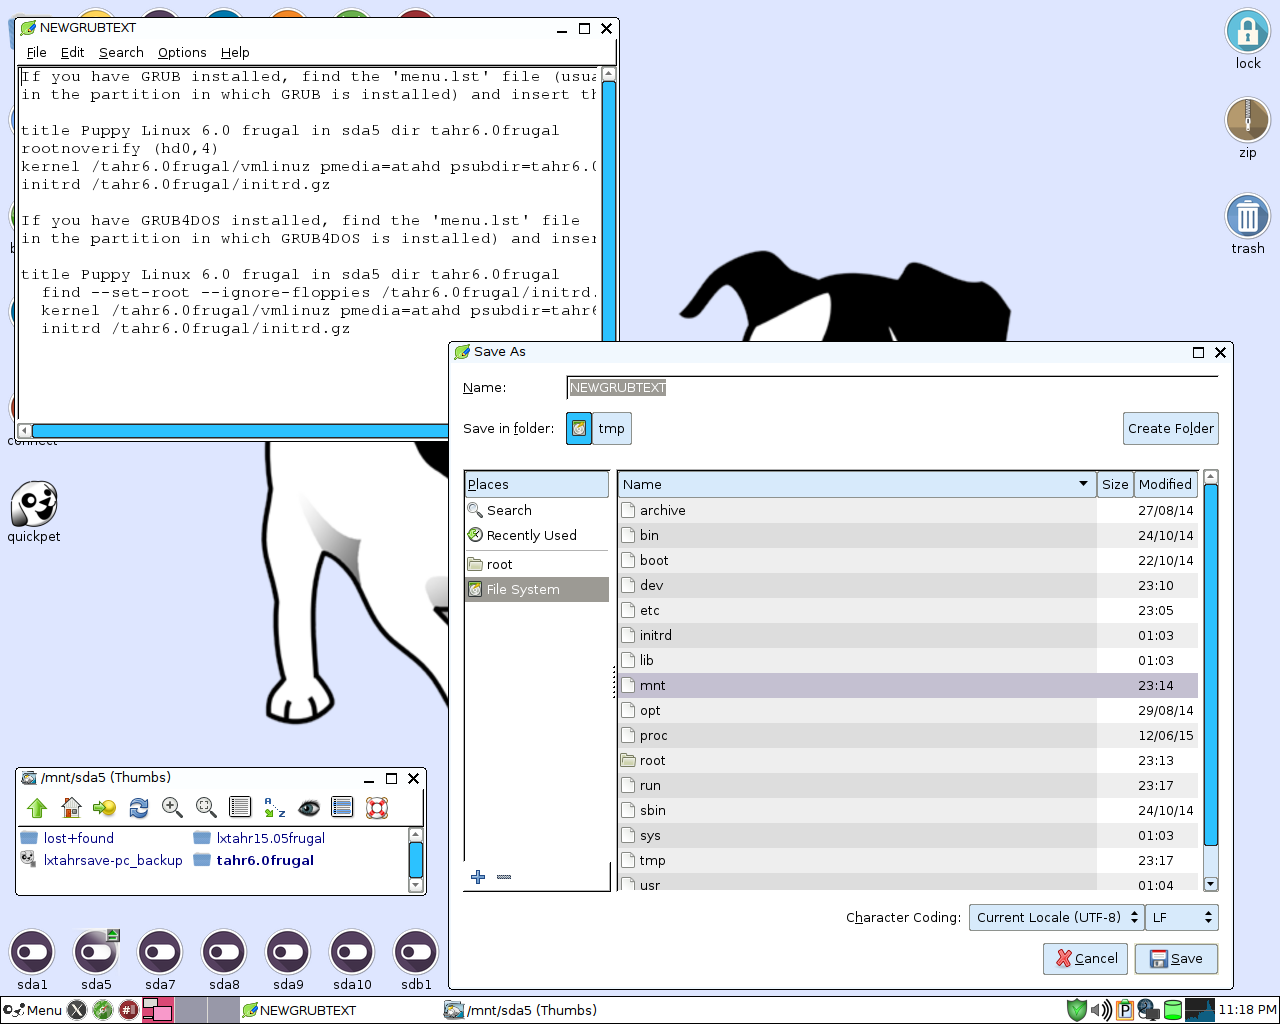Open the Options menu in the editor

182,52
